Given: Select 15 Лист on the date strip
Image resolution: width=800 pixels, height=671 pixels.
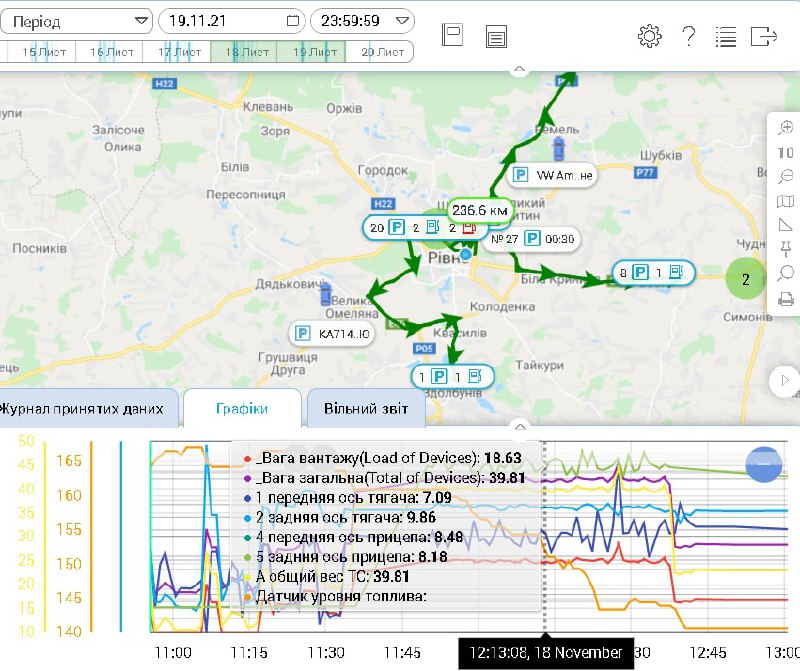Looking at the screenshot, I should [x=43, y=52].
